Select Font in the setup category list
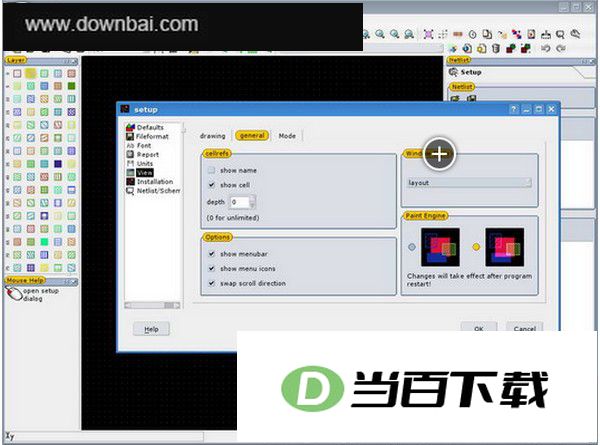 pyautogui.click(x=139, y=145)
